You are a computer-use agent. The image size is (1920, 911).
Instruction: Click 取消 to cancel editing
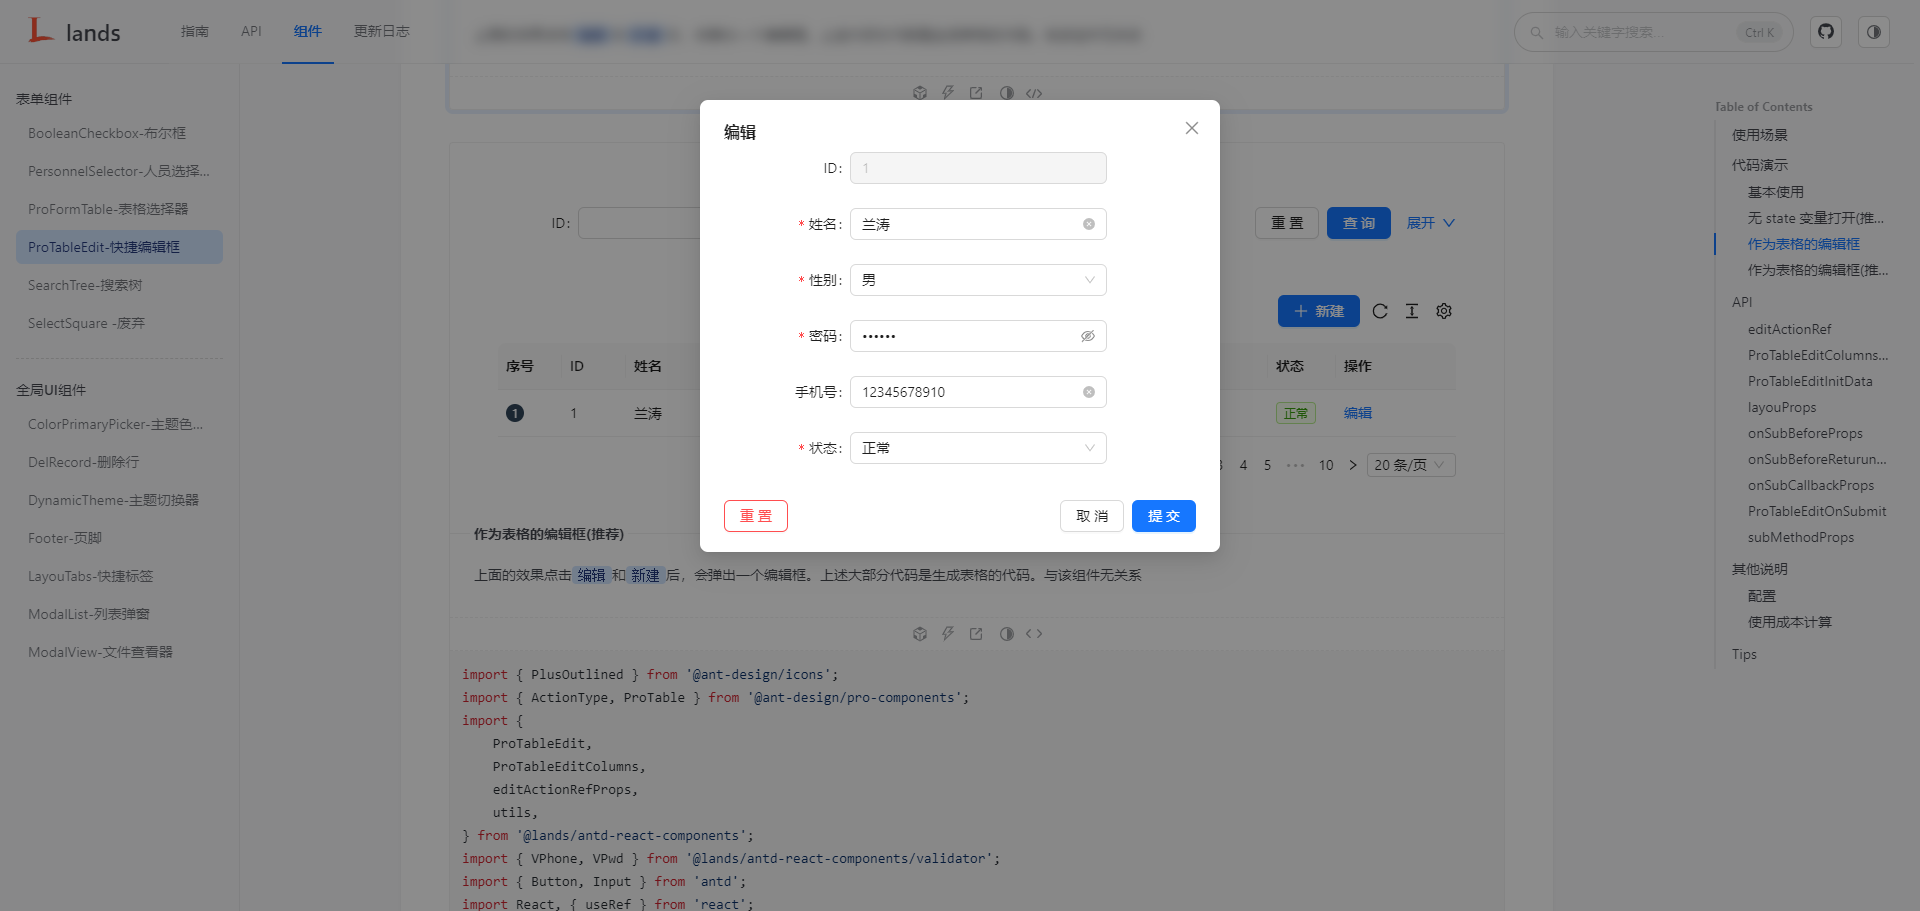click(1091, 516)
